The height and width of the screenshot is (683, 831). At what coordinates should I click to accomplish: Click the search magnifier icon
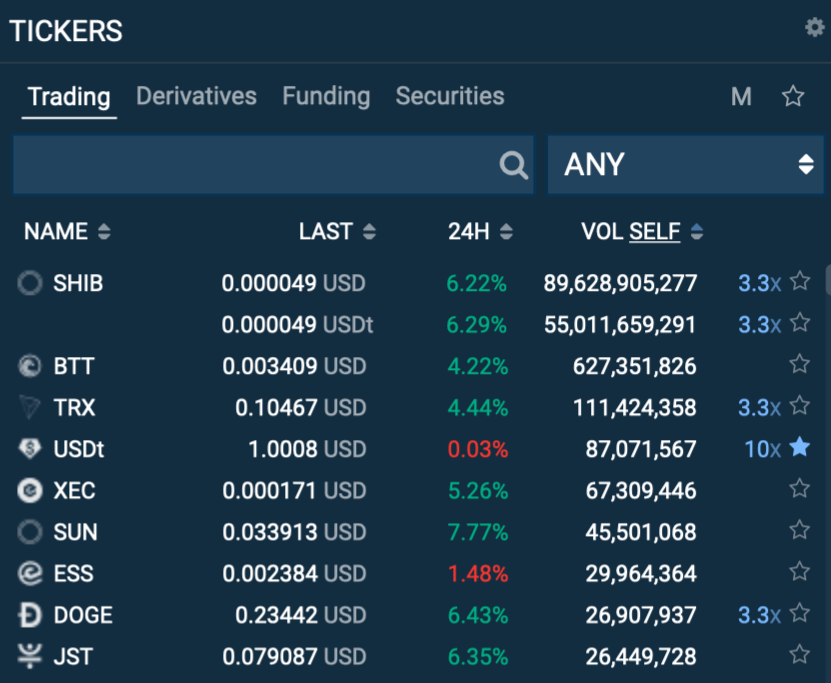pos(514,165)
